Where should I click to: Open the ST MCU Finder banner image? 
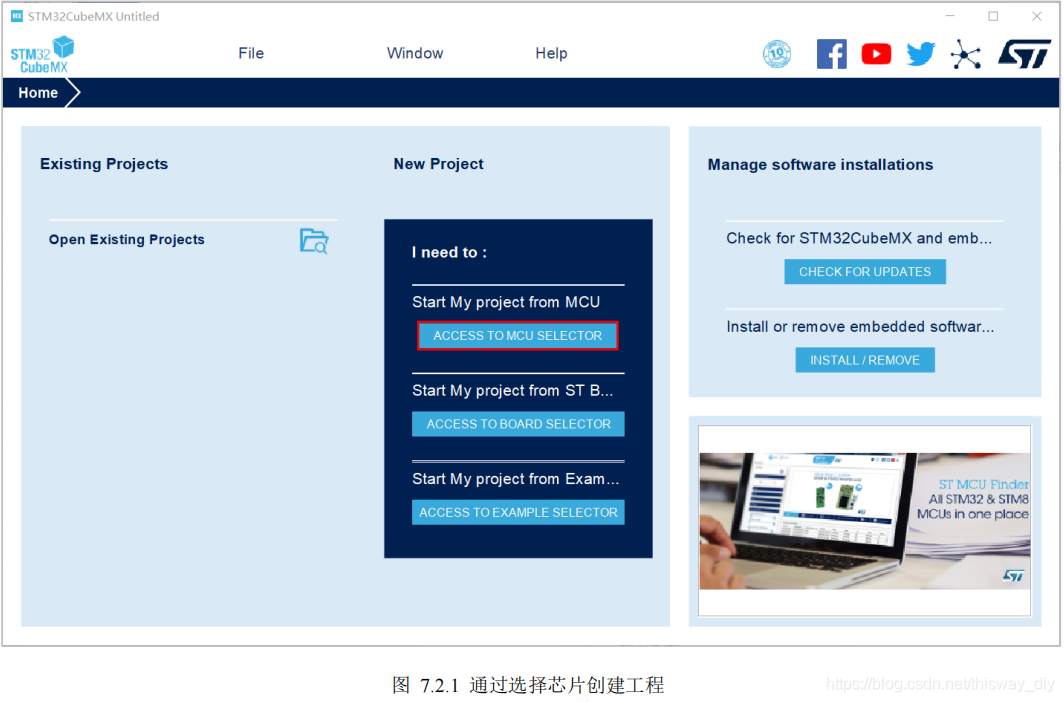pos(864,521)
